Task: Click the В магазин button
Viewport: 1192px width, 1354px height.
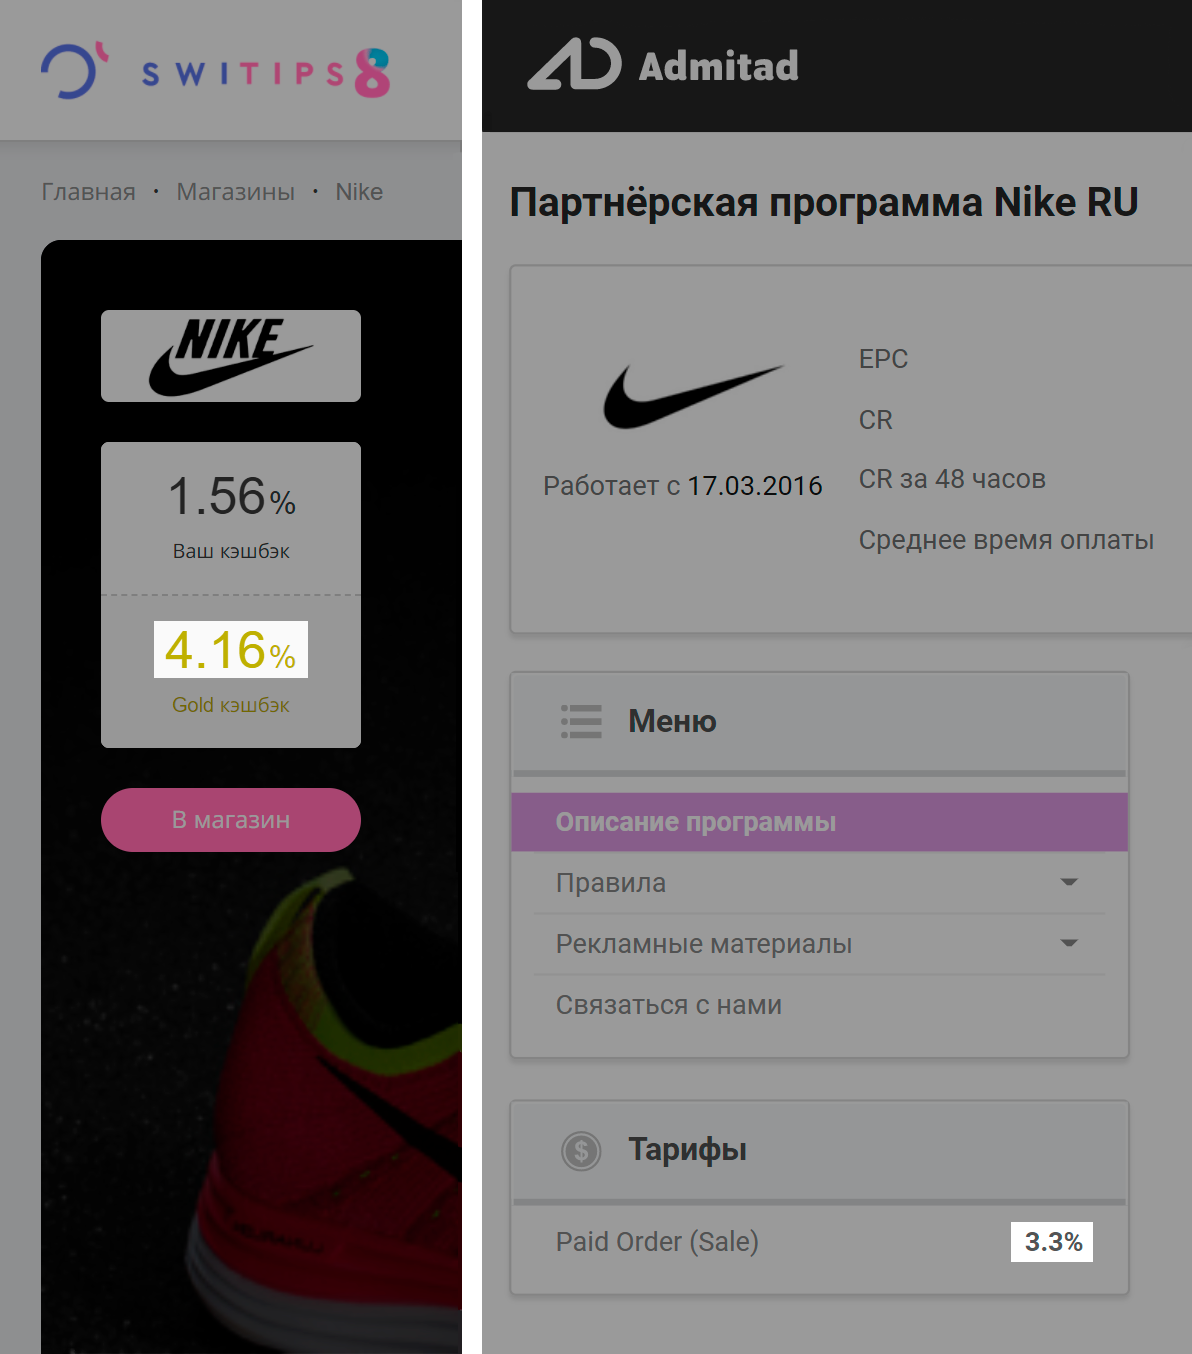Action: (231, 820)
